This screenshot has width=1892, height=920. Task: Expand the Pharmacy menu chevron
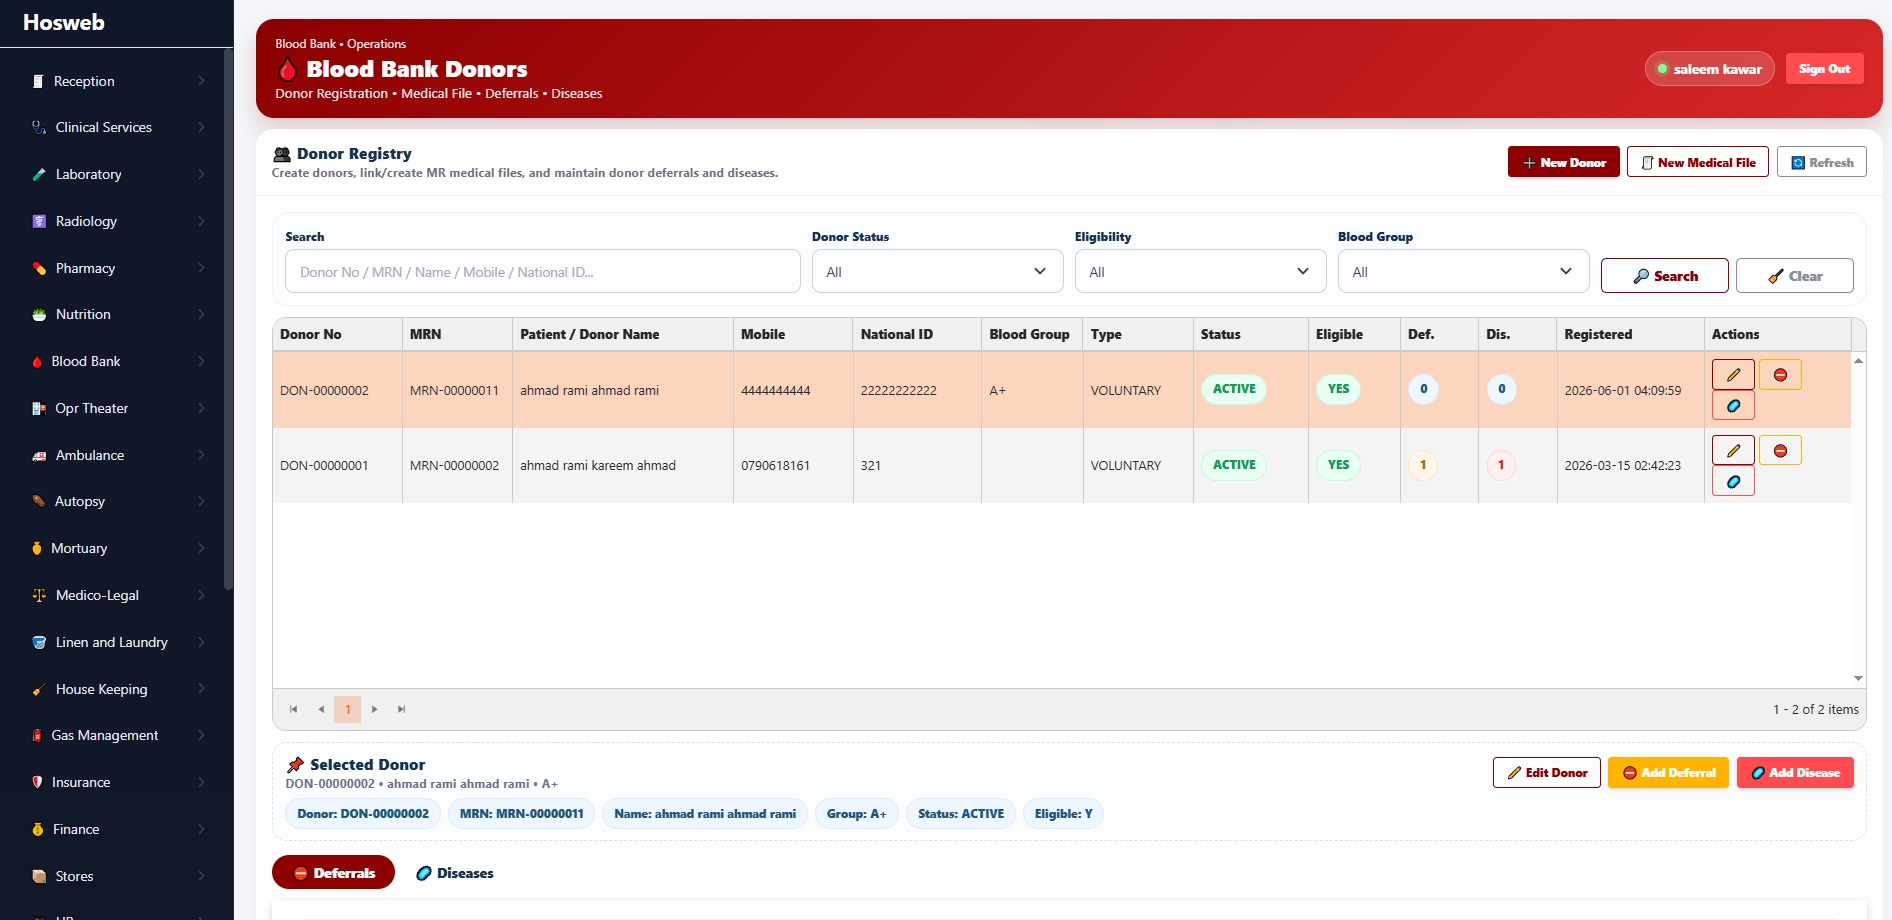[x=201, y=268]
